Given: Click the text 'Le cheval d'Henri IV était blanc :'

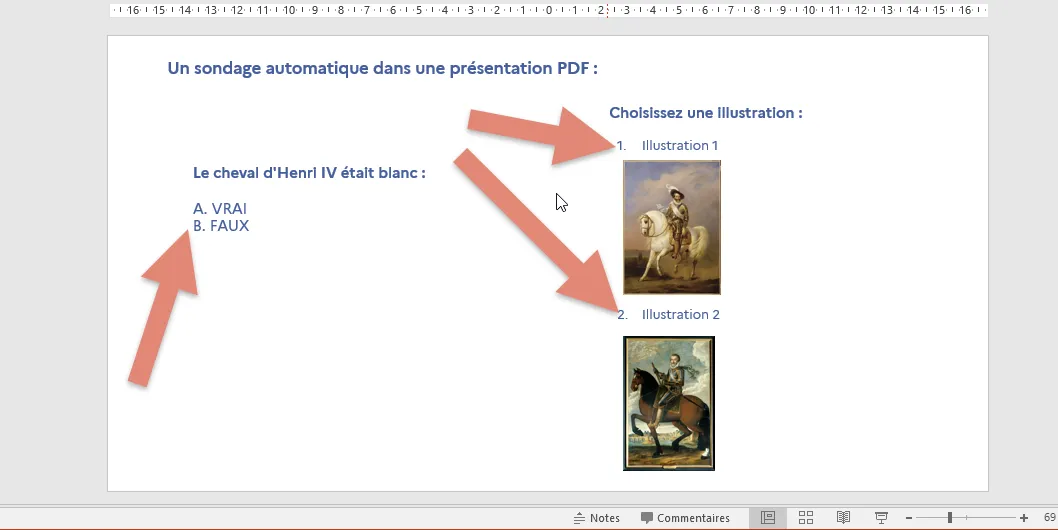Looking at the screenshot, I should click(309, 173).
